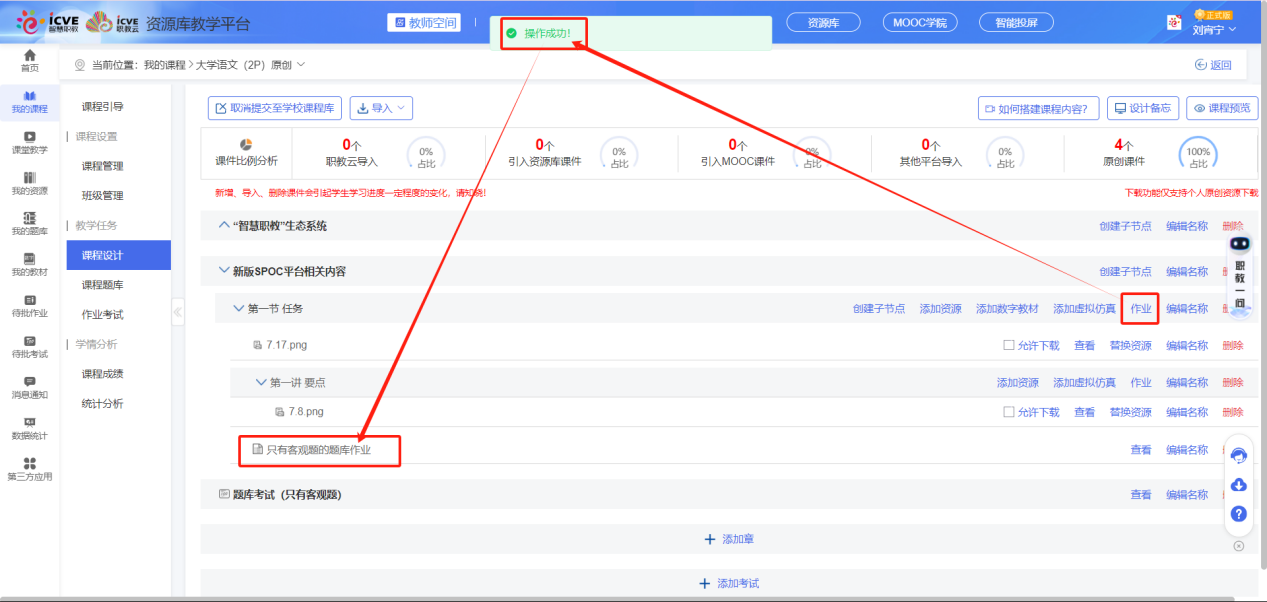Click the 添加章 row
This screenshot has width=1267, height=602.
coord(729,539)
